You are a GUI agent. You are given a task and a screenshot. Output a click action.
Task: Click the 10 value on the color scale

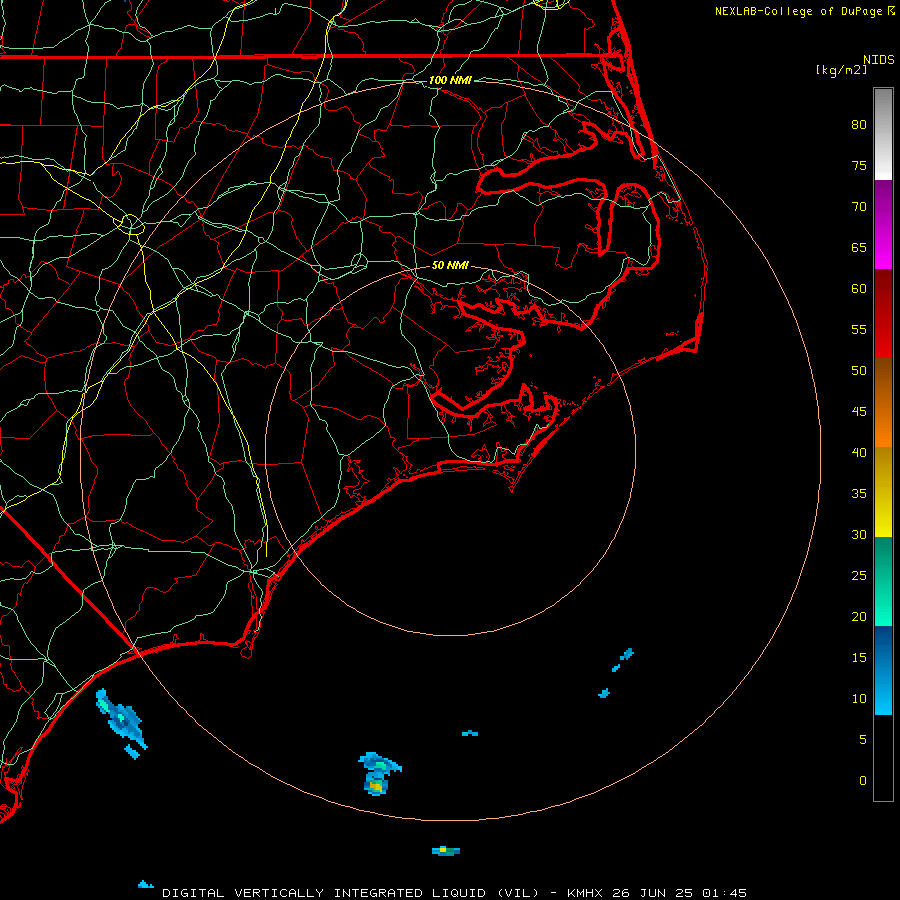[x=859, y=699]
